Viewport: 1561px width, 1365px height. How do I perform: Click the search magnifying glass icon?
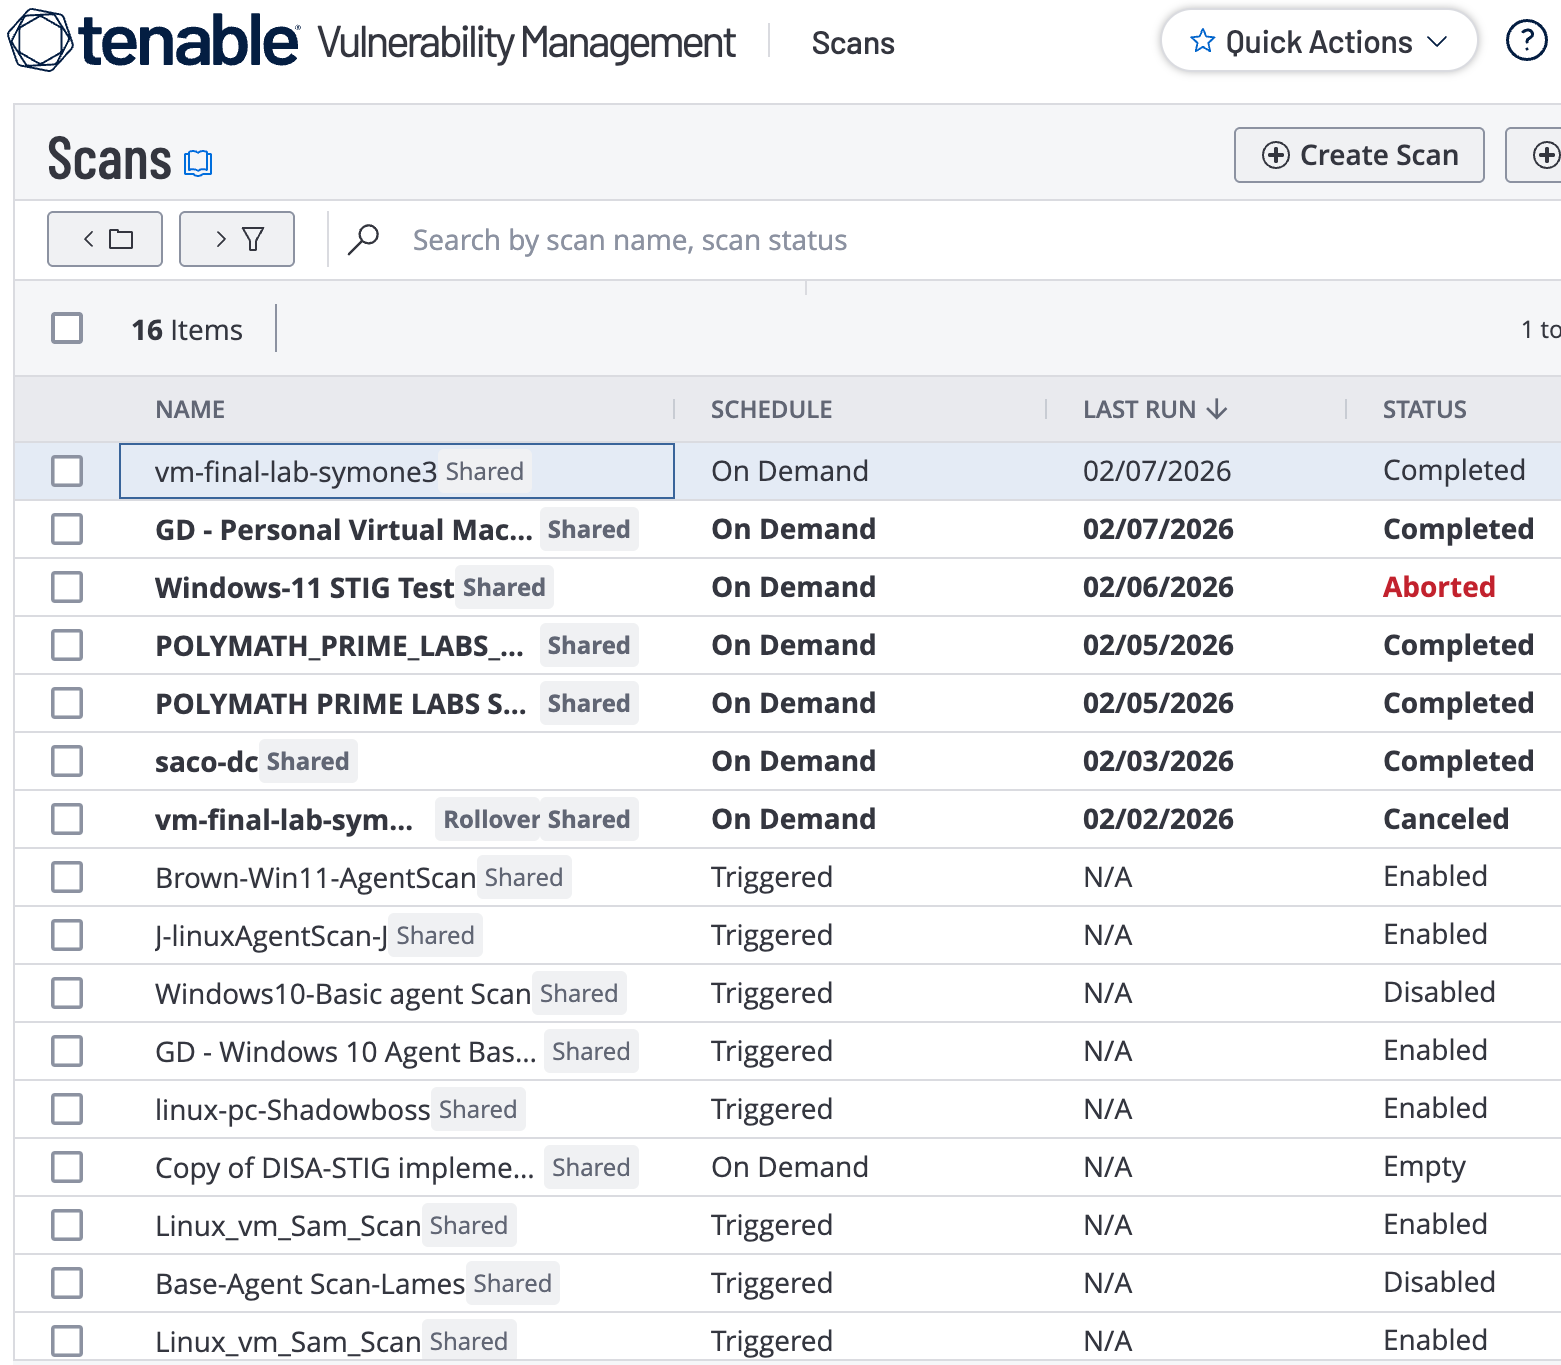(364, 239)
